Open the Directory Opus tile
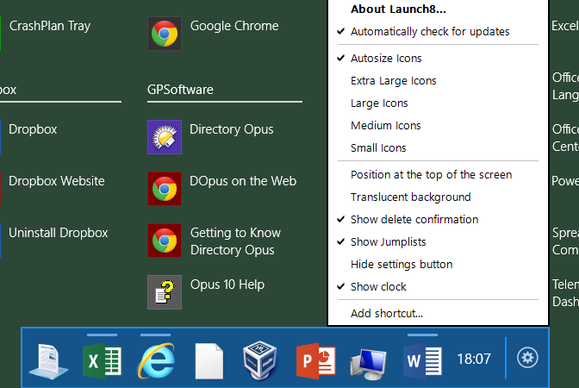This screenshot has width=579, height=388. tap(210, 137)
